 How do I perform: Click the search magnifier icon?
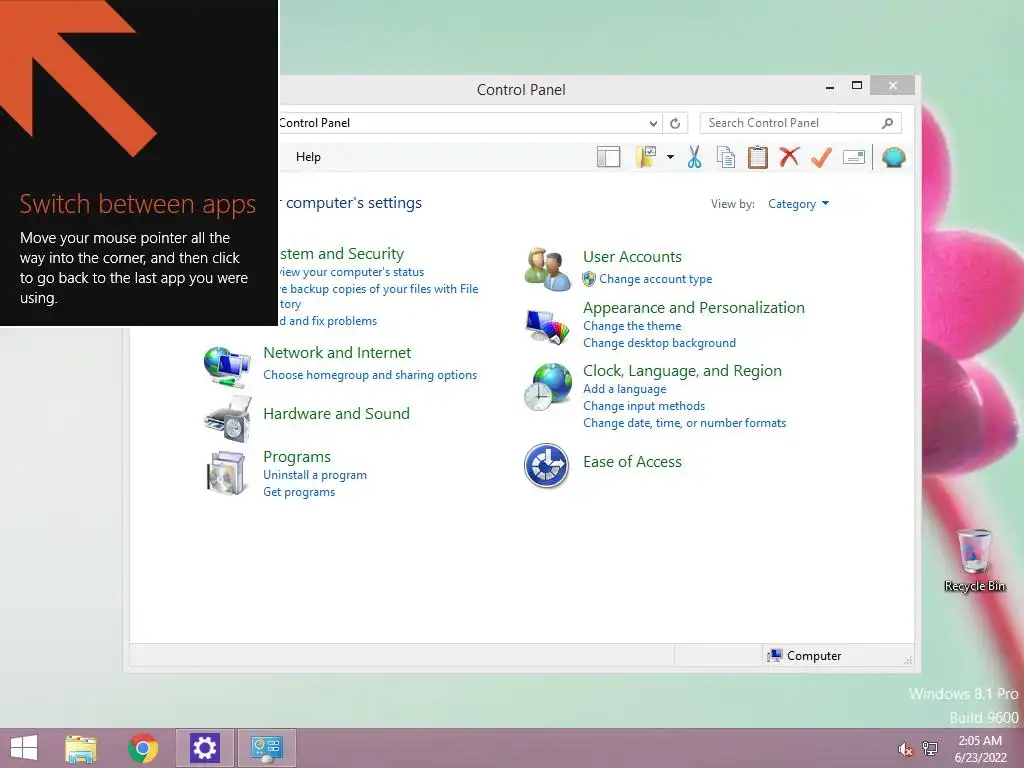pos(887,123)
